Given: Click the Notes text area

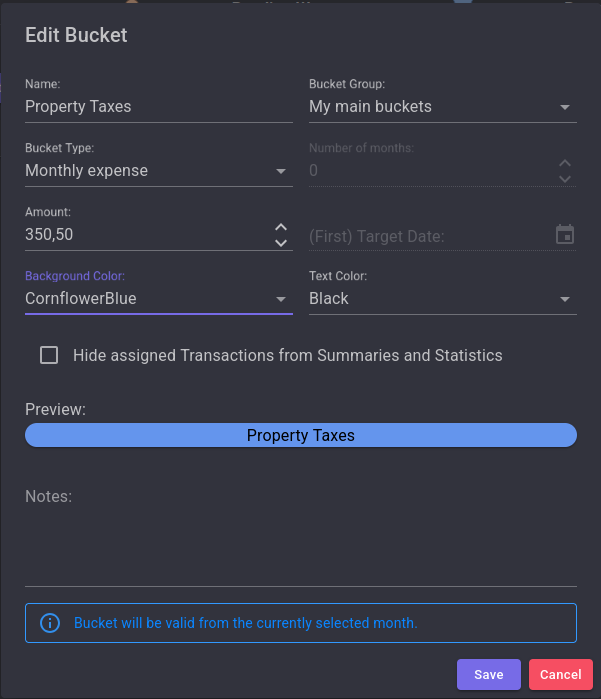Looking at the screenshot, I should point(301,540).
